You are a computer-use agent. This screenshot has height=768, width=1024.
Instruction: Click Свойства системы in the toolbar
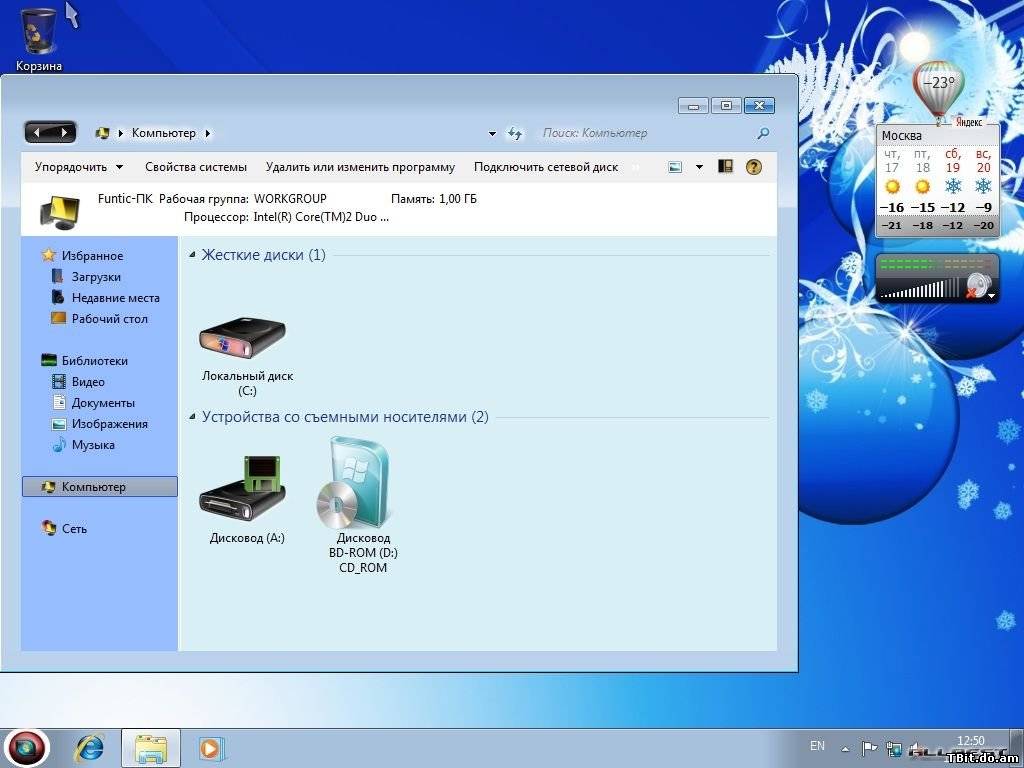196,167
